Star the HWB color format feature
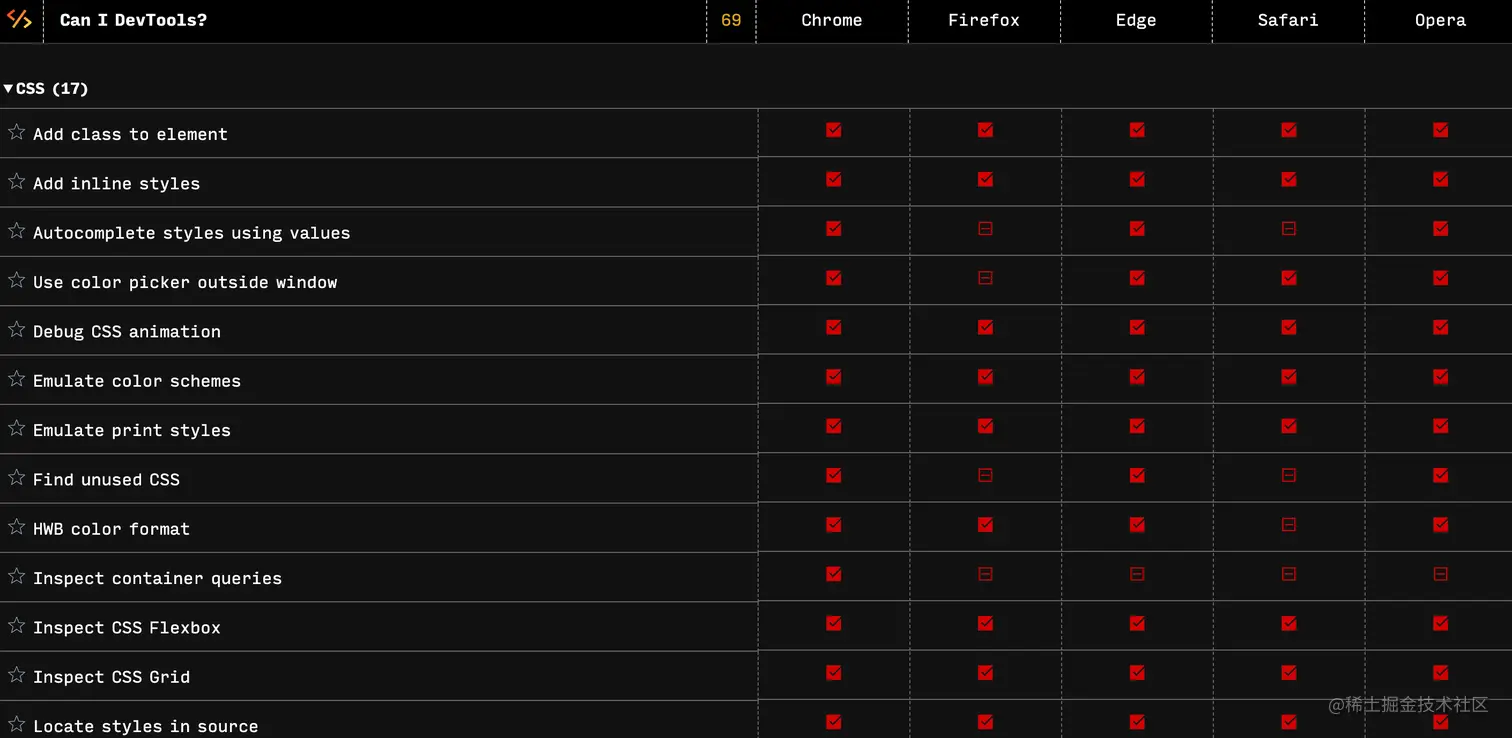 point(16,526)
